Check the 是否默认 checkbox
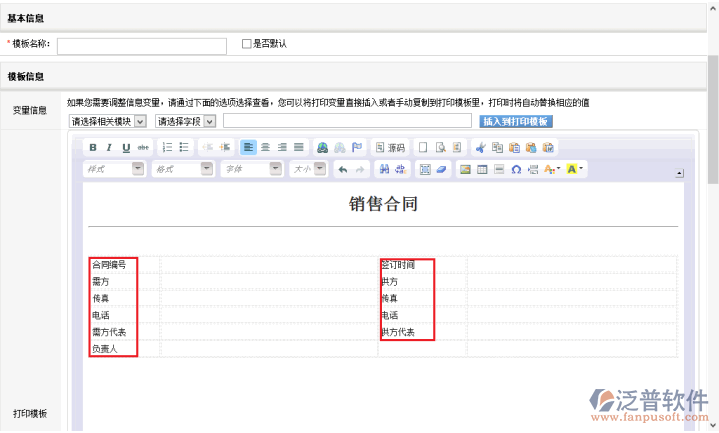The width and height of the screenshot is (719, 433). pyautogui.click(x=247, y=44)
